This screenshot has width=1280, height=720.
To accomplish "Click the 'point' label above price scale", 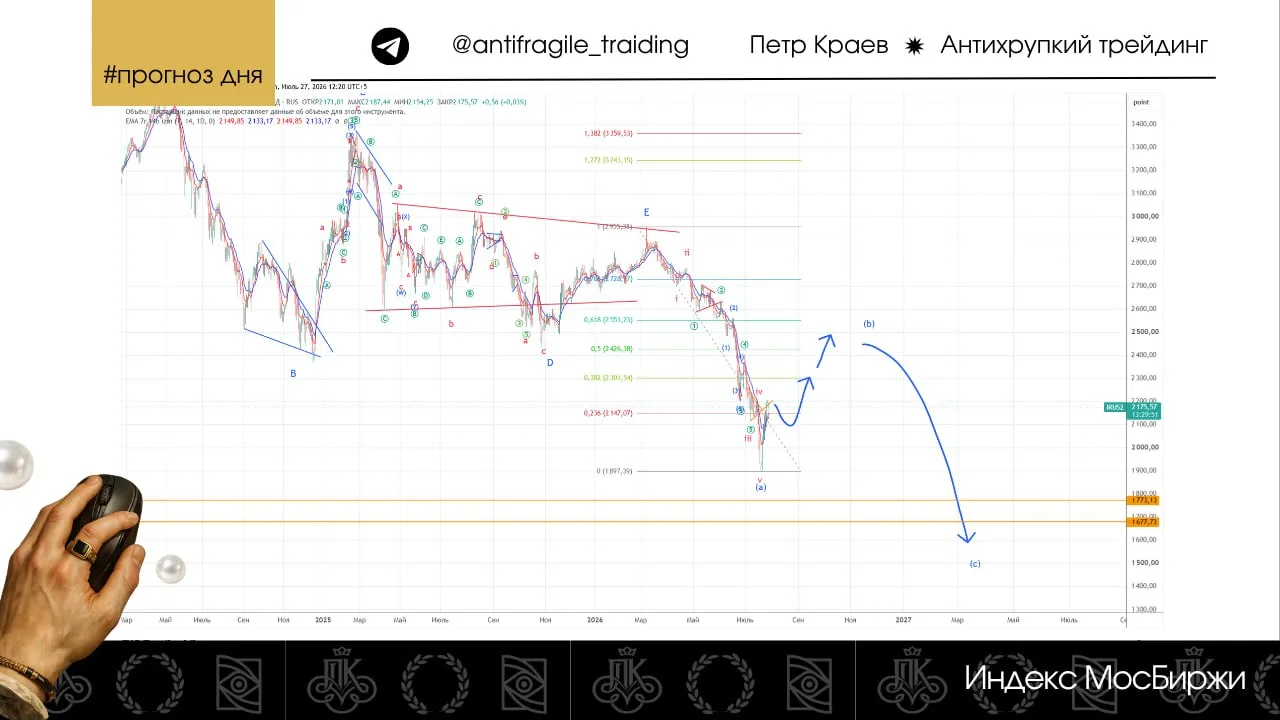I will (1141, 102).
